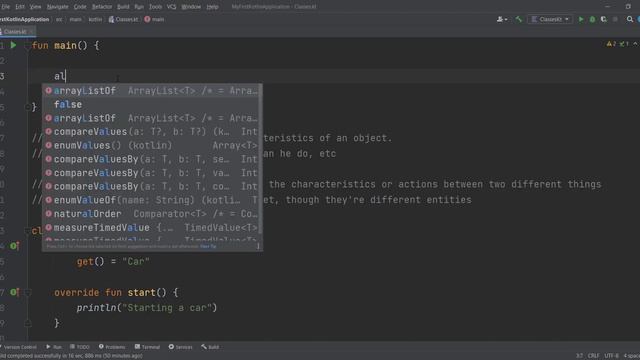Click the CRLF line separator in status bar
The image size is (640, 360).
[593, 356]
